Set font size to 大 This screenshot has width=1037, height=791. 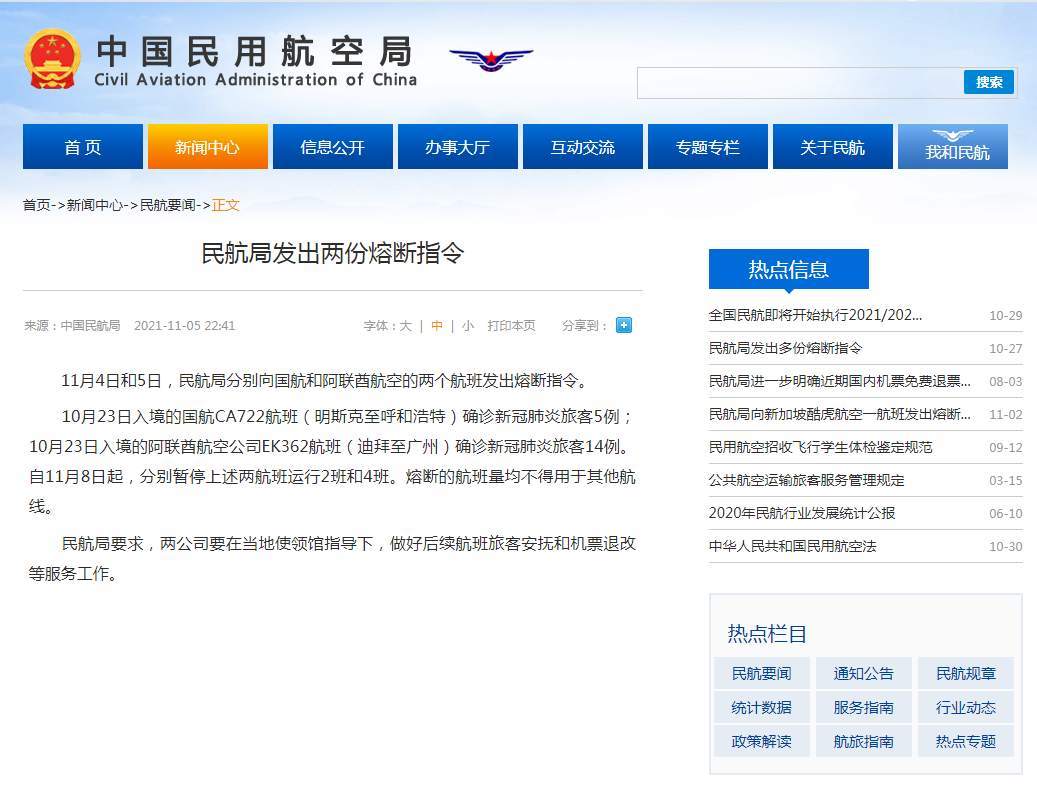[x=405, y=326]
